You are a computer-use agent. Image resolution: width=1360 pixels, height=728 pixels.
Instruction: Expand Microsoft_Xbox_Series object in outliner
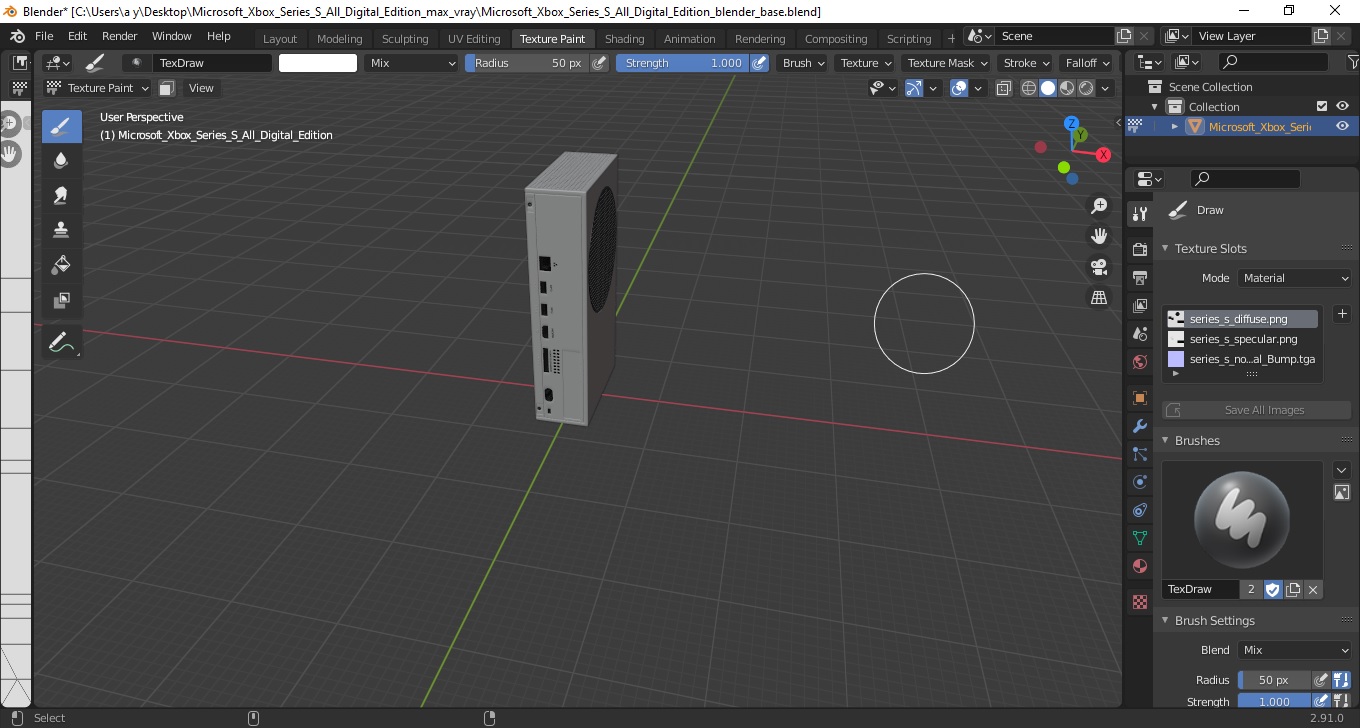[1175, 126]
